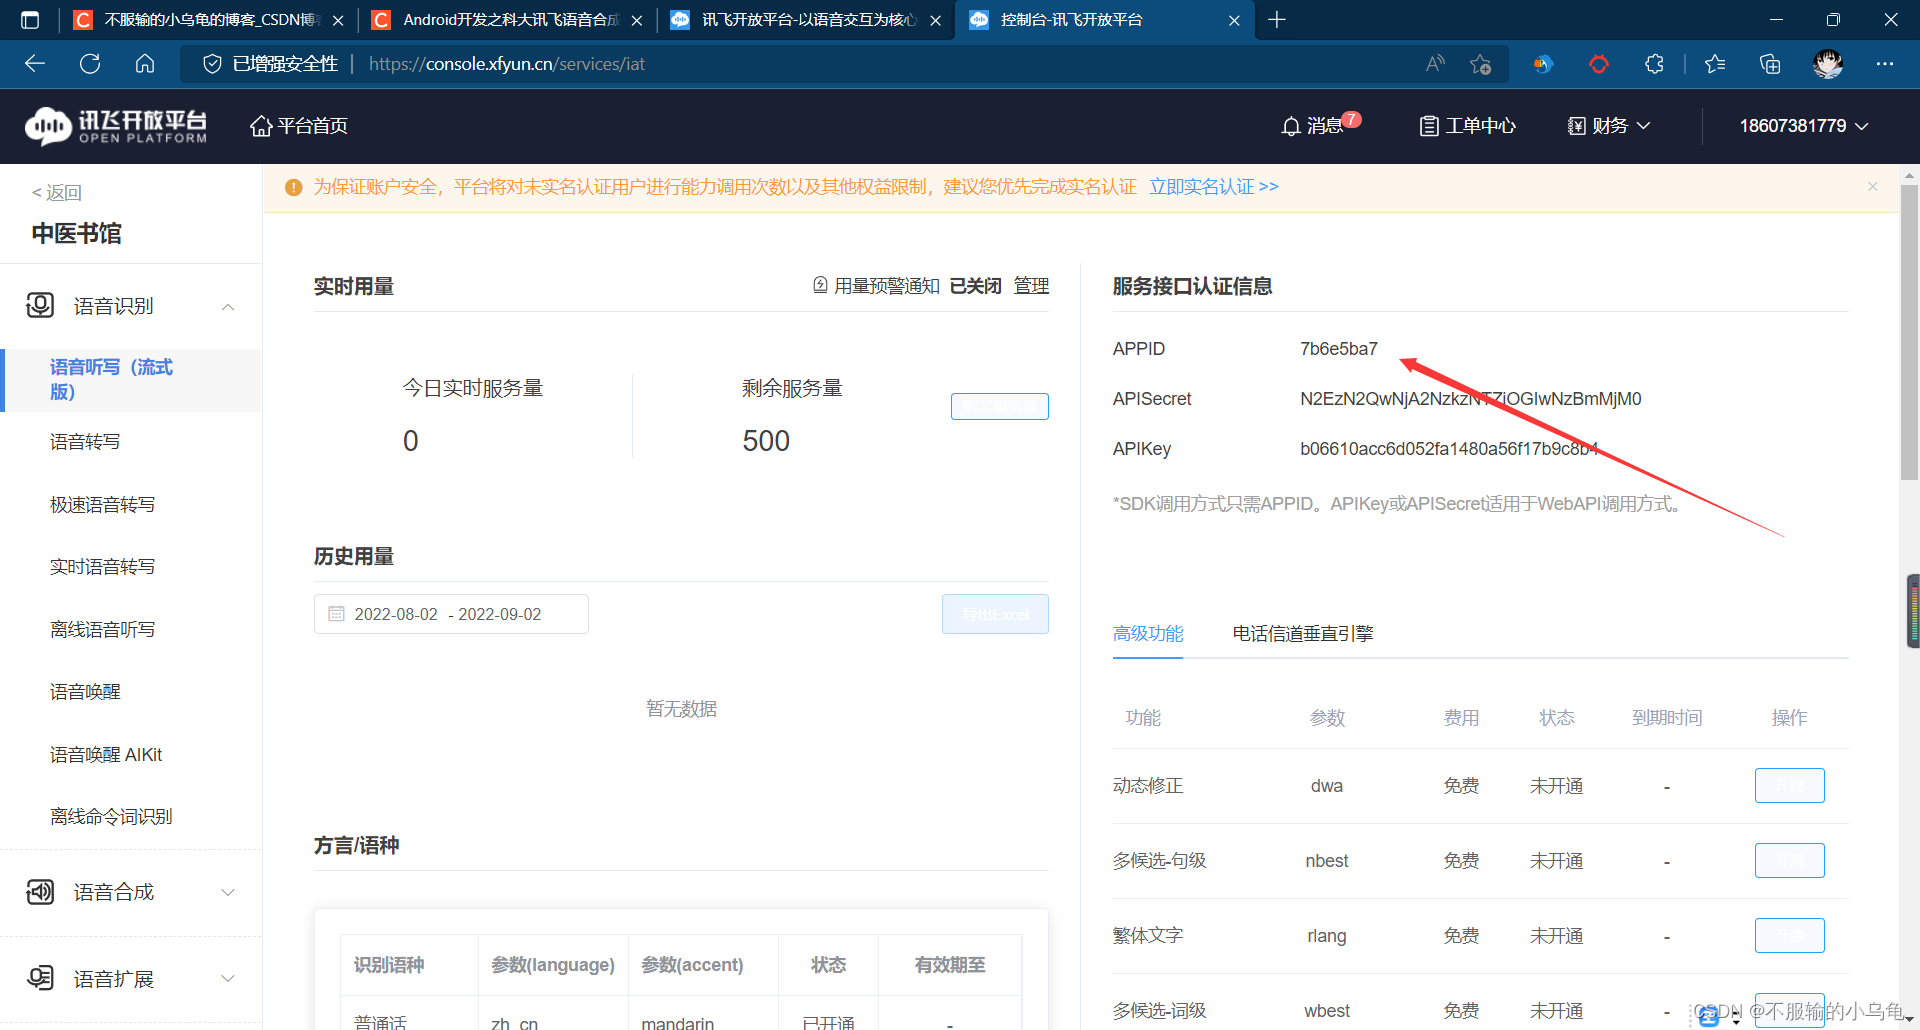The height and width of the screenshot is (1030, 1920).
Task: Click the blue-orange extension icon in toolbar
Action: (x=1543, y=64)
